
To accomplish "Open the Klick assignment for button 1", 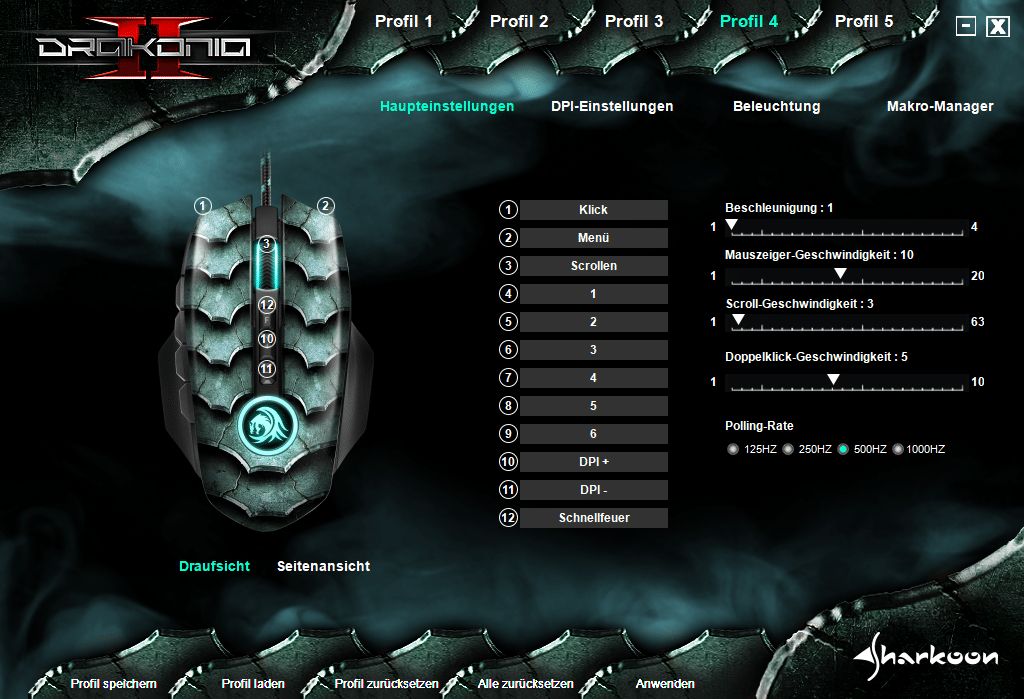I will pos(593,210).
